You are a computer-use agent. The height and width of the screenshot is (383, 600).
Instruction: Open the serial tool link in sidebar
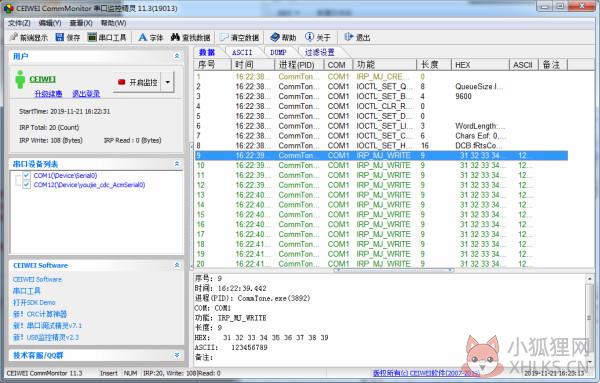coord(26,291)
